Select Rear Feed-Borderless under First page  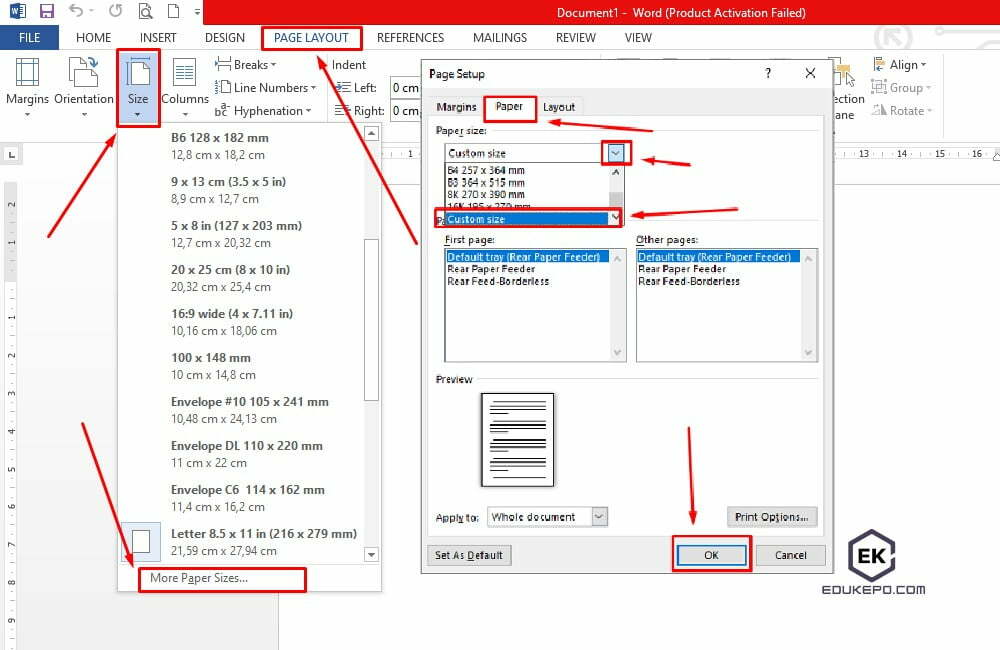point(527,281)
